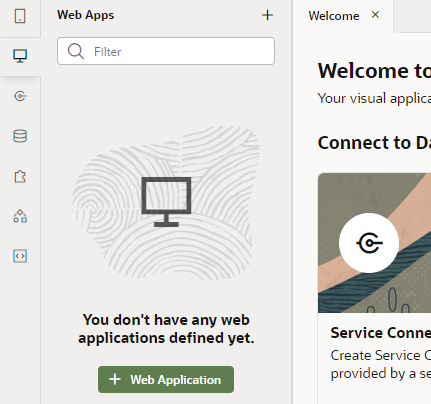Image resolution: width=431 pixels, height=404 pixels.
Task: Click the Service Connections card title
Action: coord(381,333)
